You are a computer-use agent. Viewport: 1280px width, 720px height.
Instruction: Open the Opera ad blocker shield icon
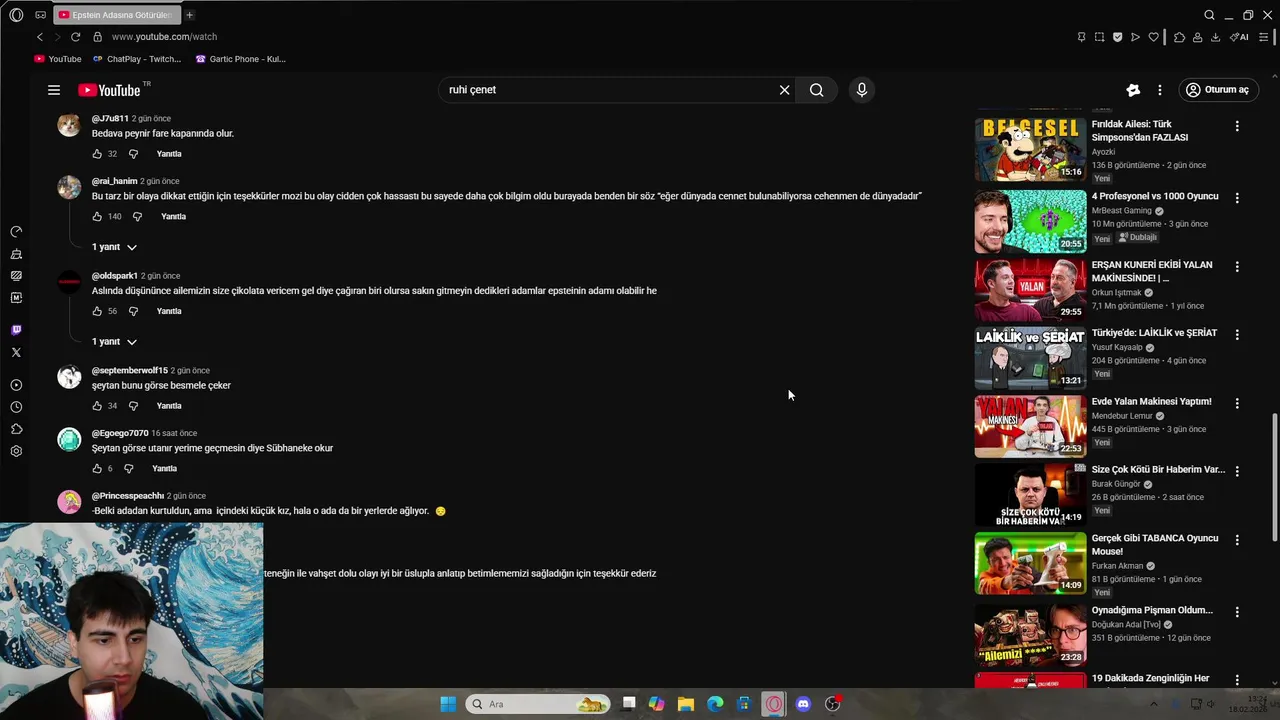point(1117,37)
